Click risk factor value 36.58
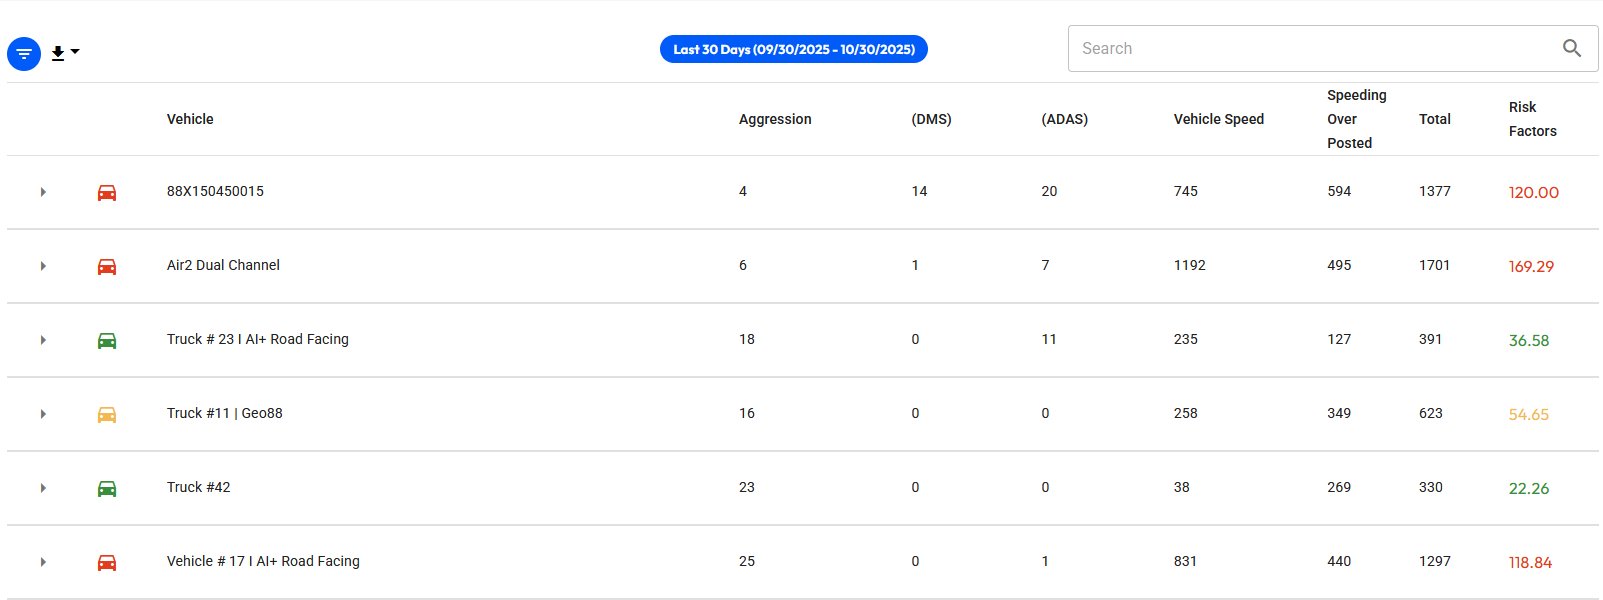 tap(1529, 340)
